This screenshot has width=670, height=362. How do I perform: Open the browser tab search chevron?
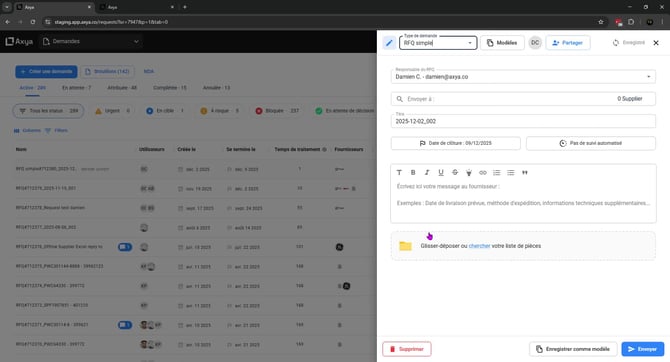[x=7, y=7]
